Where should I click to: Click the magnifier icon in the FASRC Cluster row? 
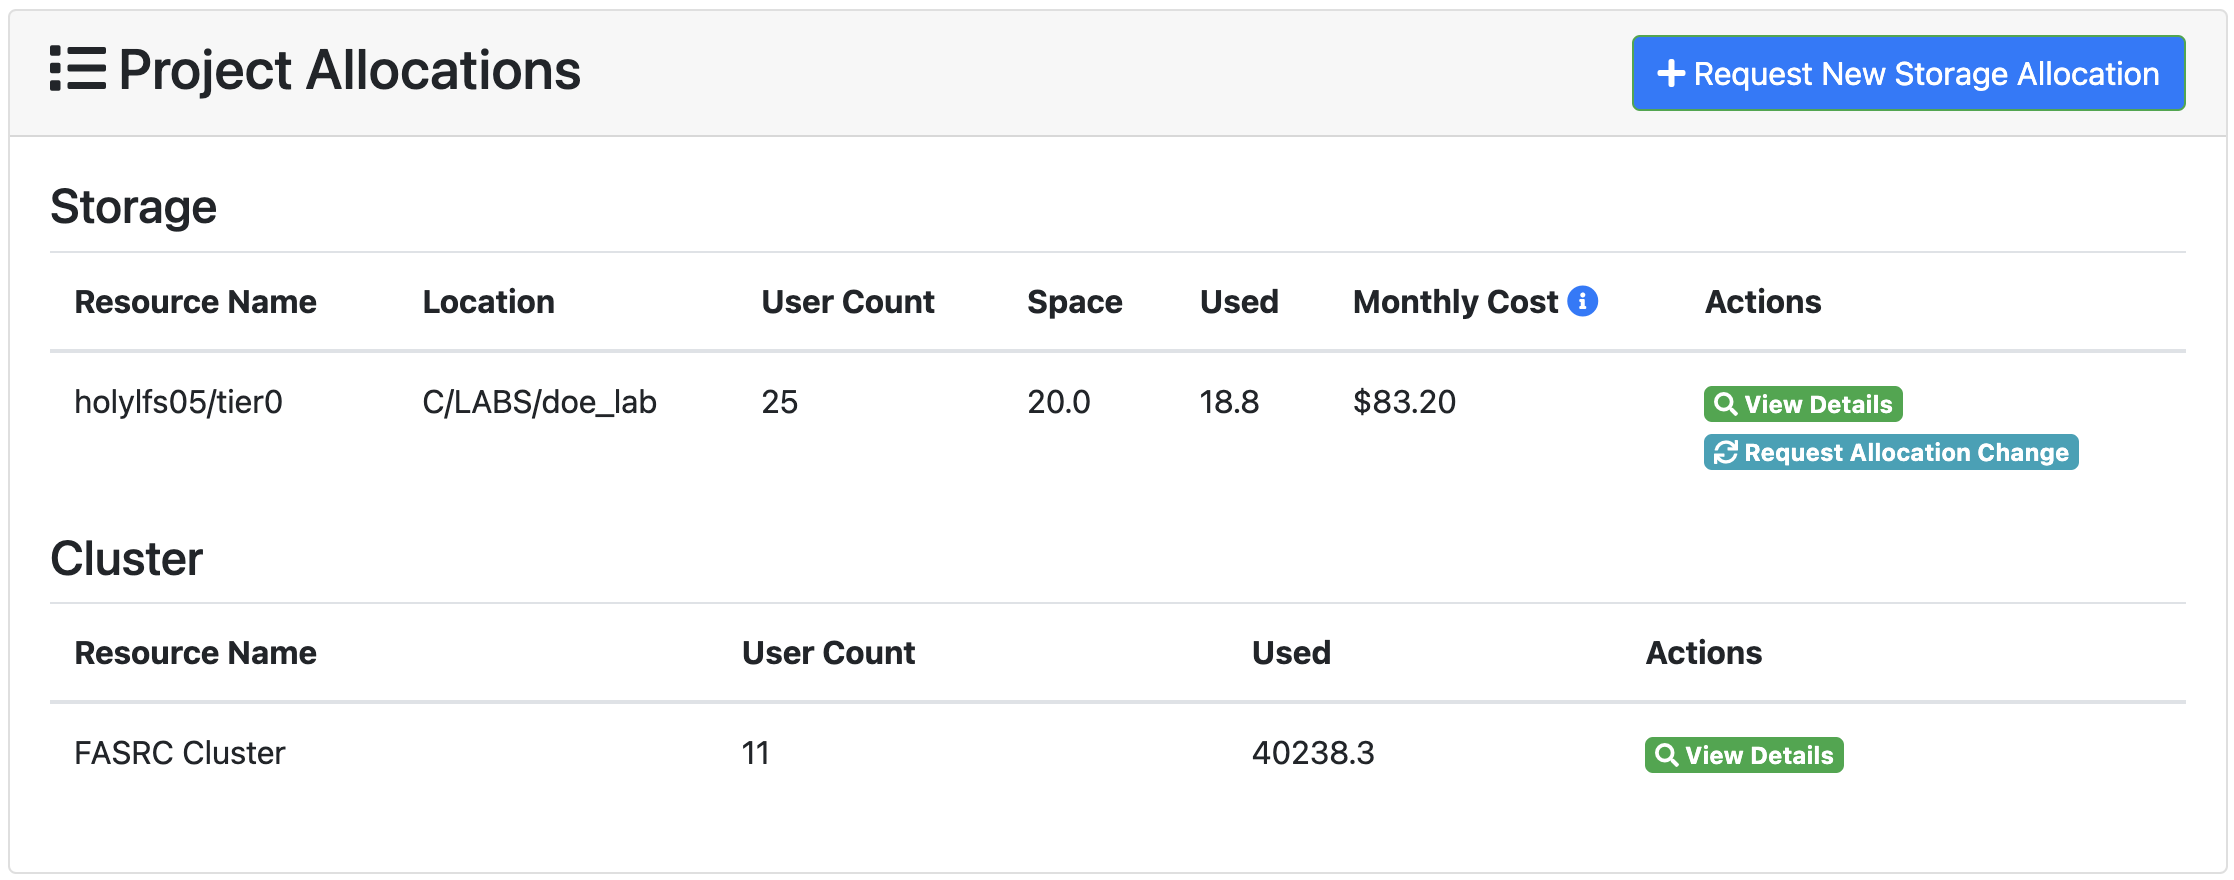coord(1666,755)
